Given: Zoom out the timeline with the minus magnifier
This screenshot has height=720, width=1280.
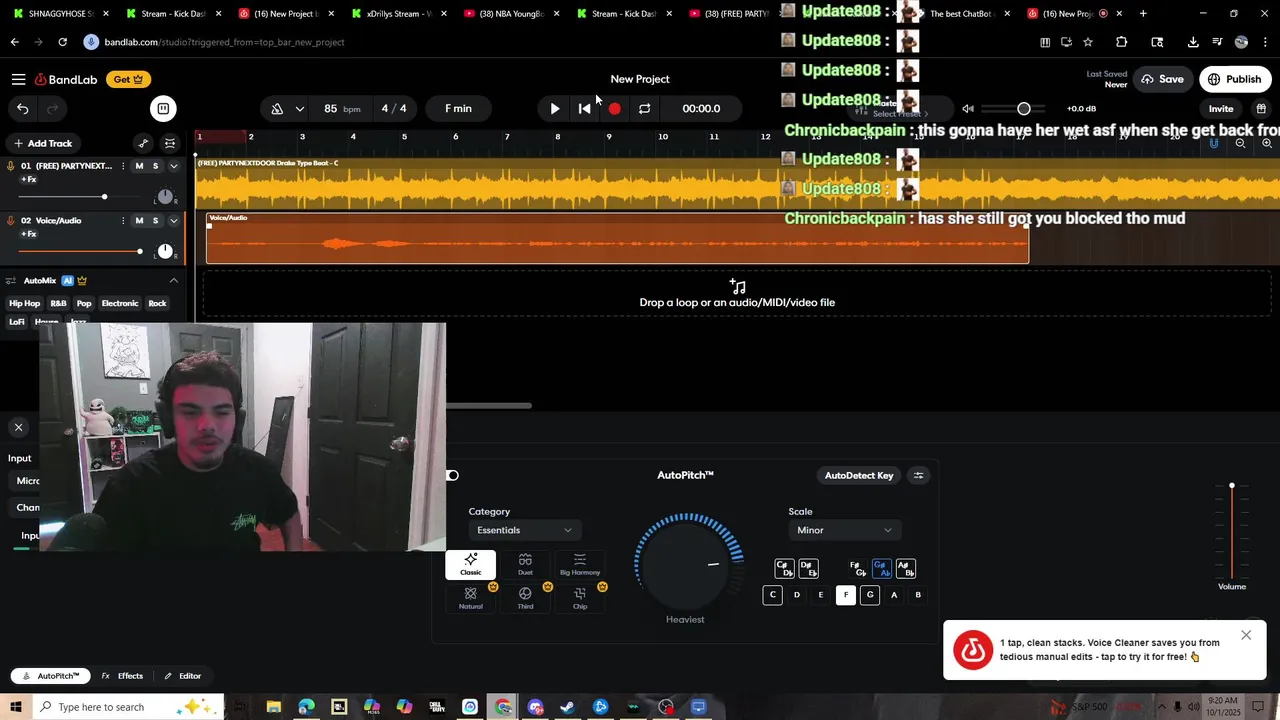Looking at the screenshot, I should click(x=1240, y=143).
